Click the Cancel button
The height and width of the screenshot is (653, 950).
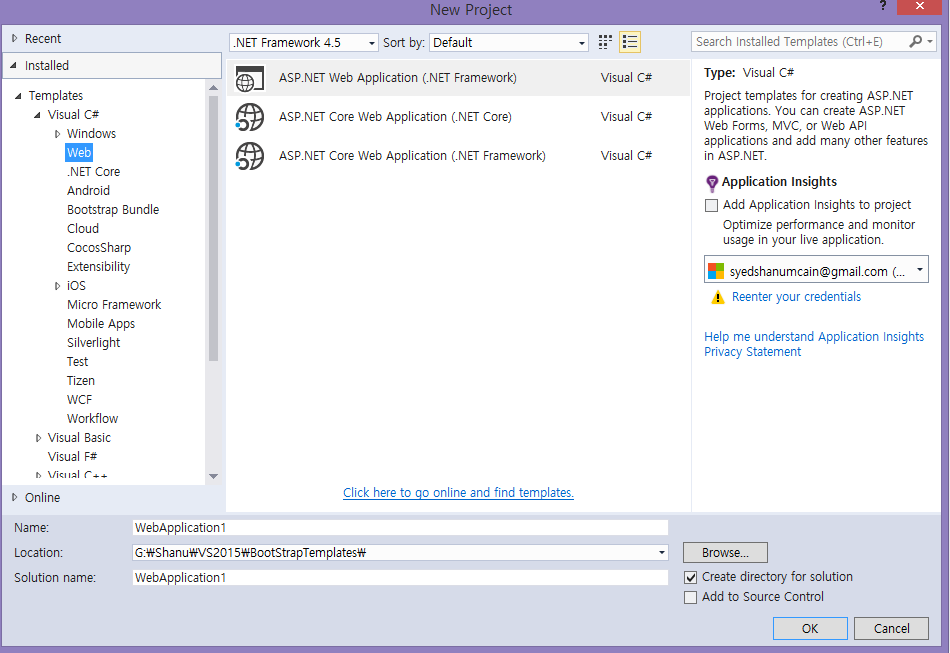(891, 628)
